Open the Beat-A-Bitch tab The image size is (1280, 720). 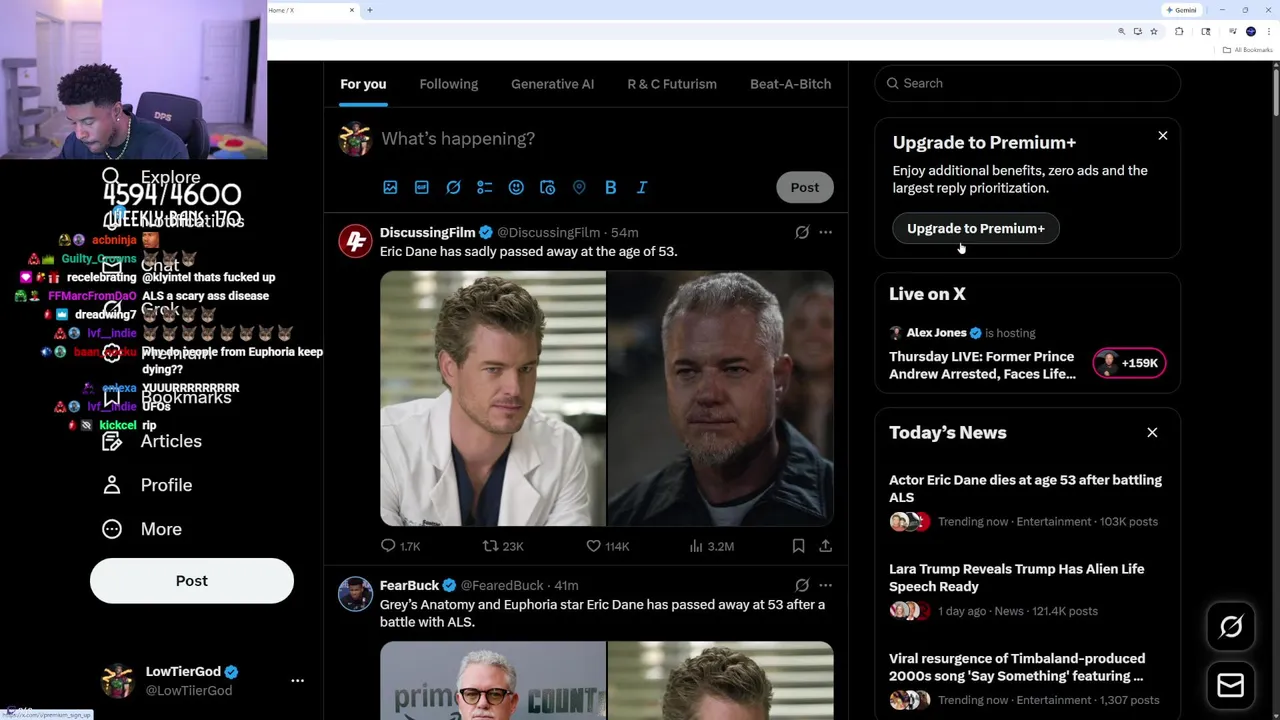[x=790, y=84]
